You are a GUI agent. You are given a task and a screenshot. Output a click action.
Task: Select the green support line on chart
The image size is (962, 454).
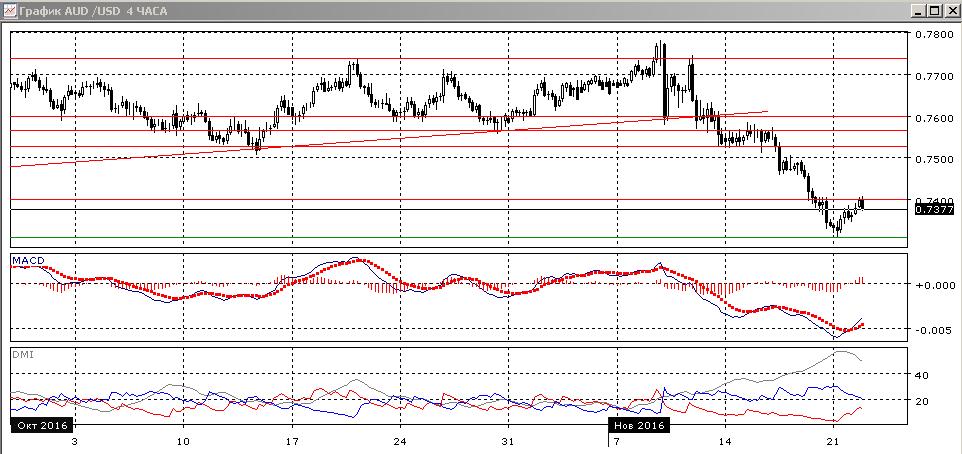[x=459, y=237]
